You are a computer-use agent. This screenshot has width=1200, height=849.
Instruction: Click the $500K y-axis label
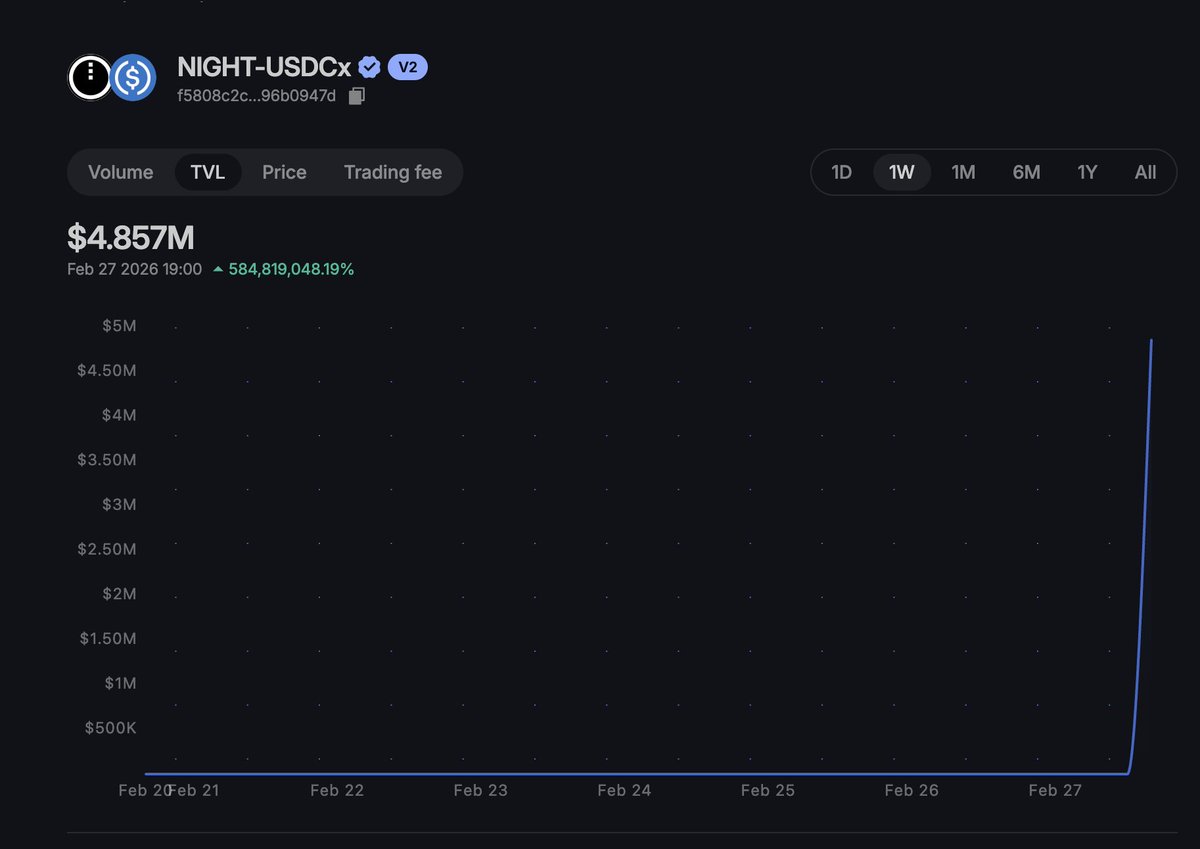(x=110, y=727)
